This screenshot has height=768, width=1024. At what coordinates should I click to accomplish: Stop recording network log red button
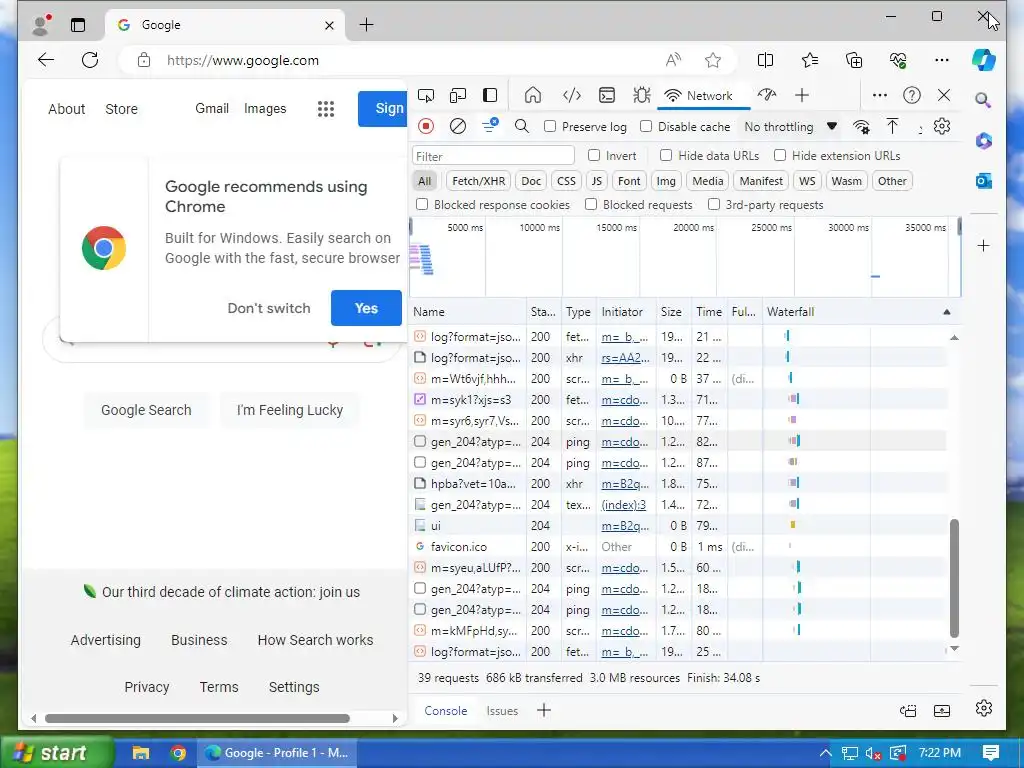tap(426, 126)
